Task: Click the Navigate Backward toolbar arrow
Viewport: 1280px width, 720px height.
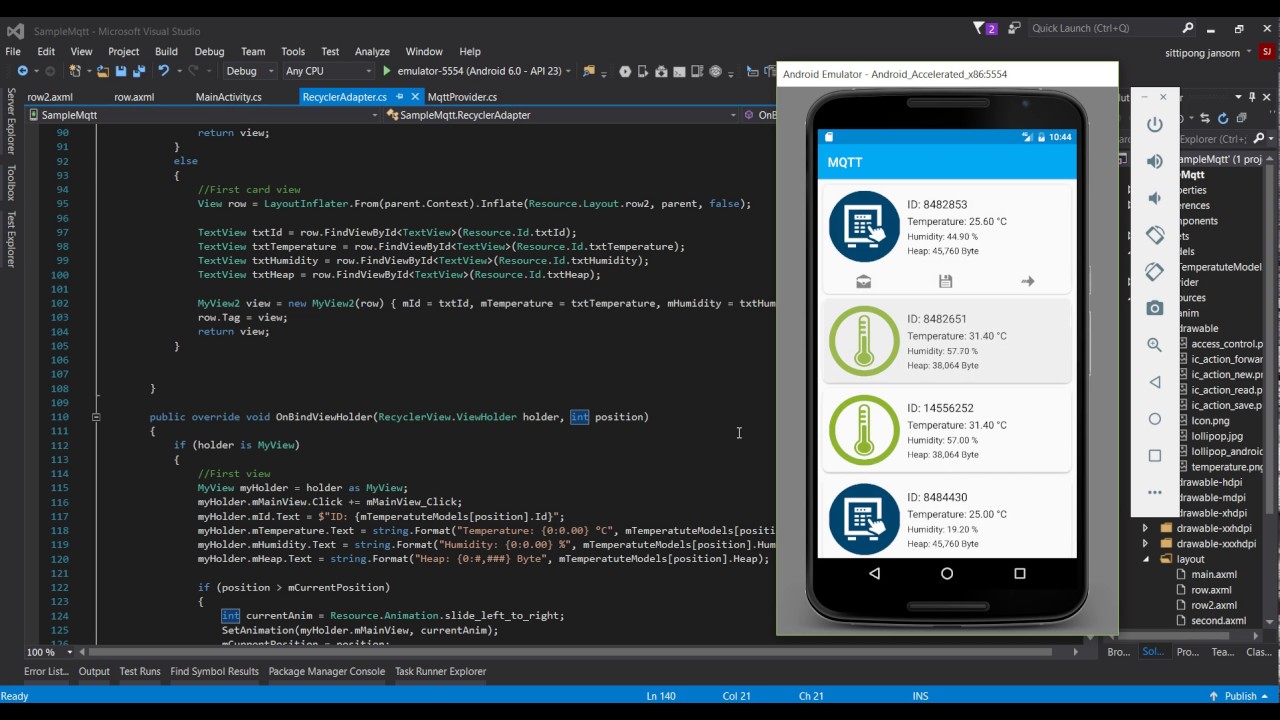Action: pos(22,71)
